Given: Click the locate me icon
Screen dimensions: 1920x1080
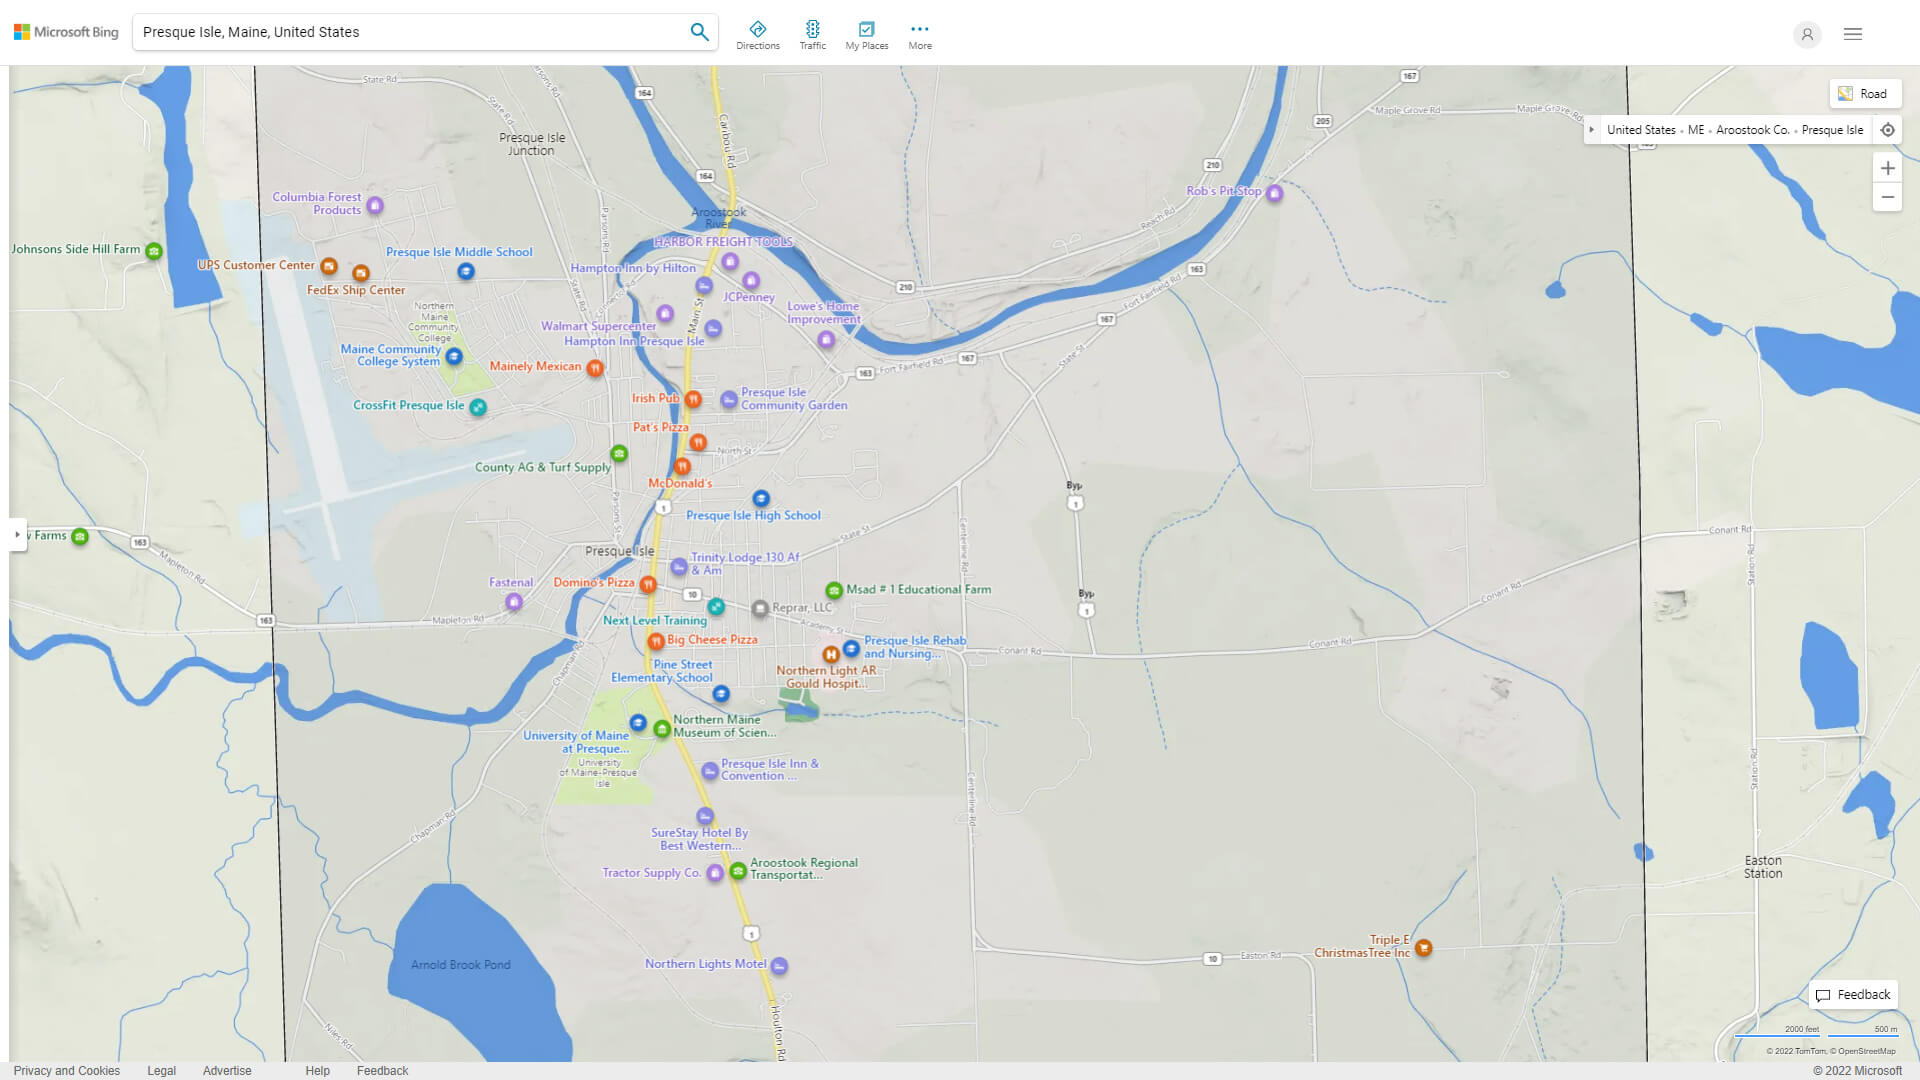Looking at the screenshot, I should click(x=1887, y=130).
